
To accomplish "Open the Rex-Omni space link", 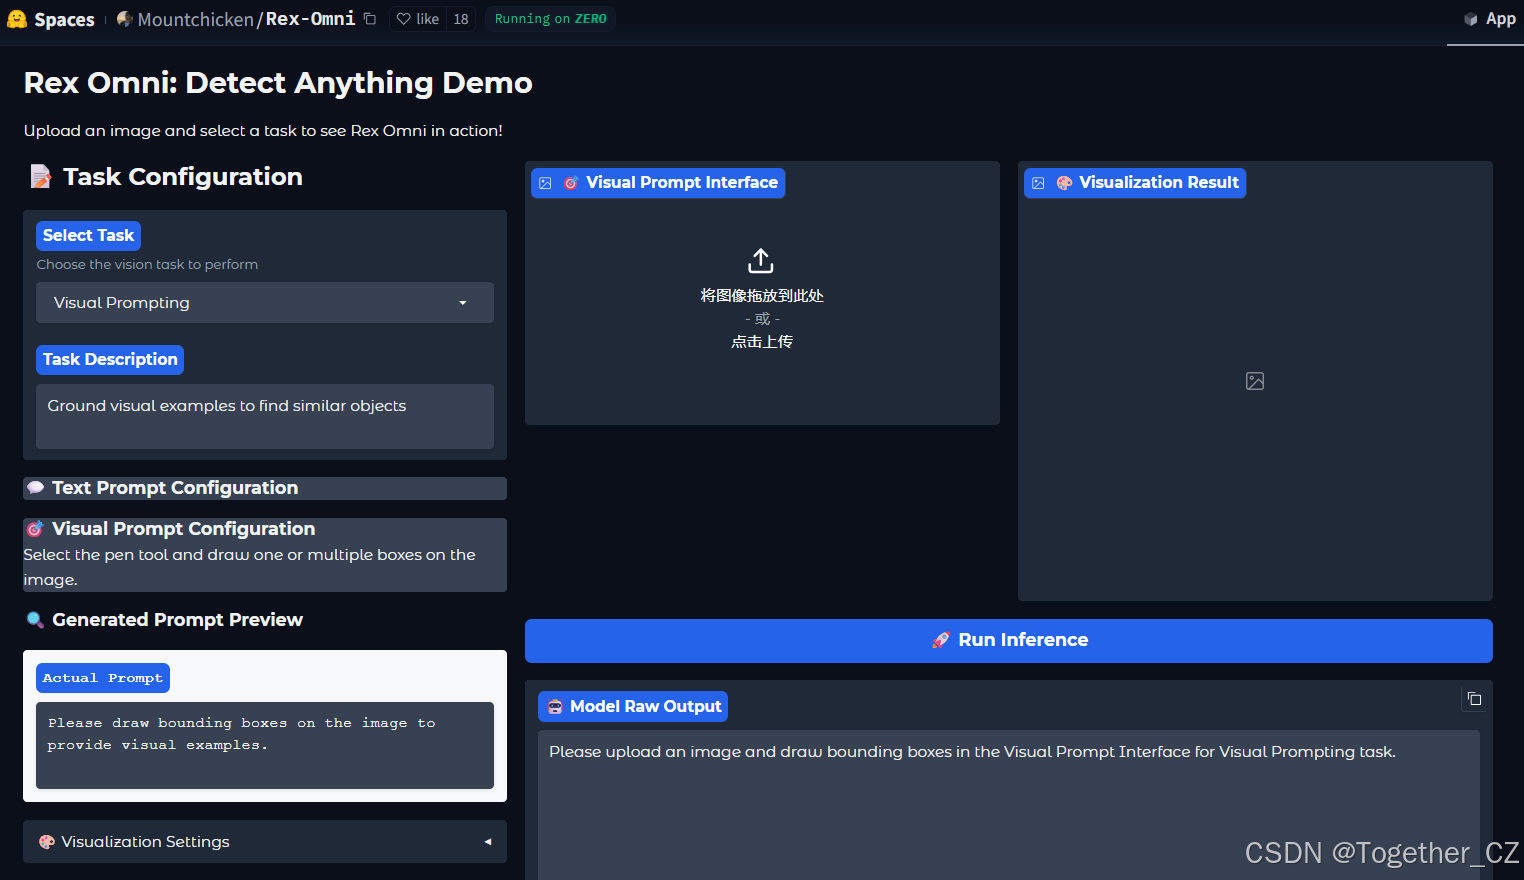I will [310, 19].
